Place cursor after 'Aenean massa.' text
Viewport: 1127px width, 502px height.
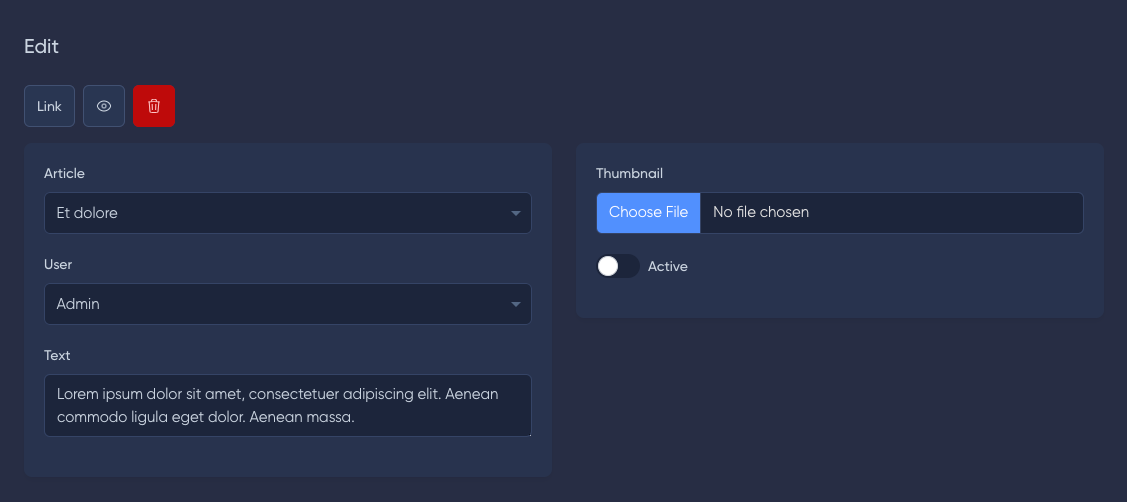point(356,416)
